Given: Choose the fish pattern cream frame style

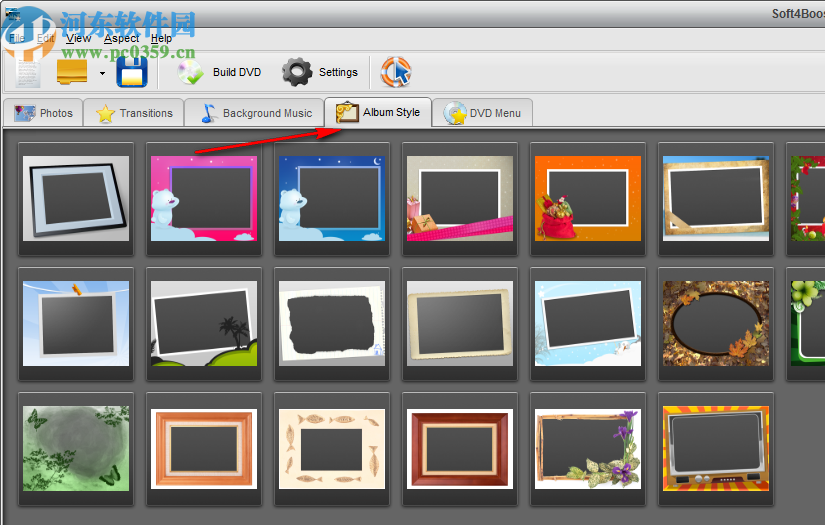Looking at the screenshot, I should 331,449.
